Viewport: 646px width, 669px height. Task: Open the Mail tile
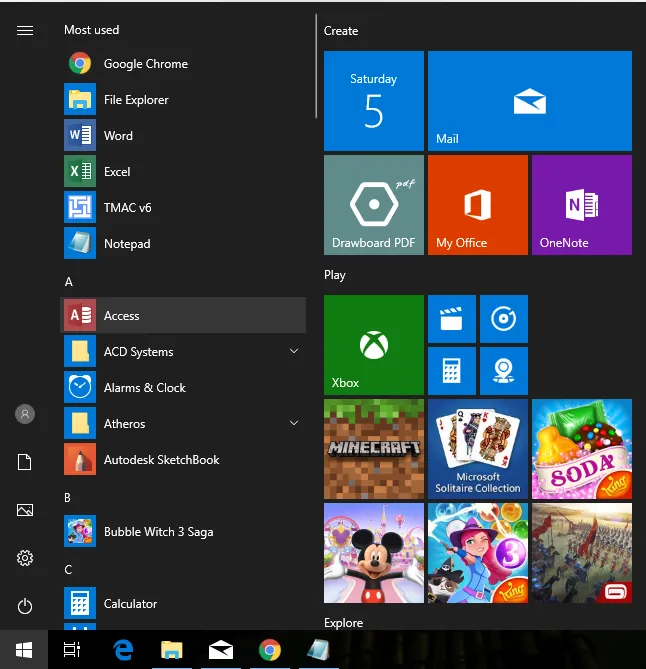[x=530, y=101]
